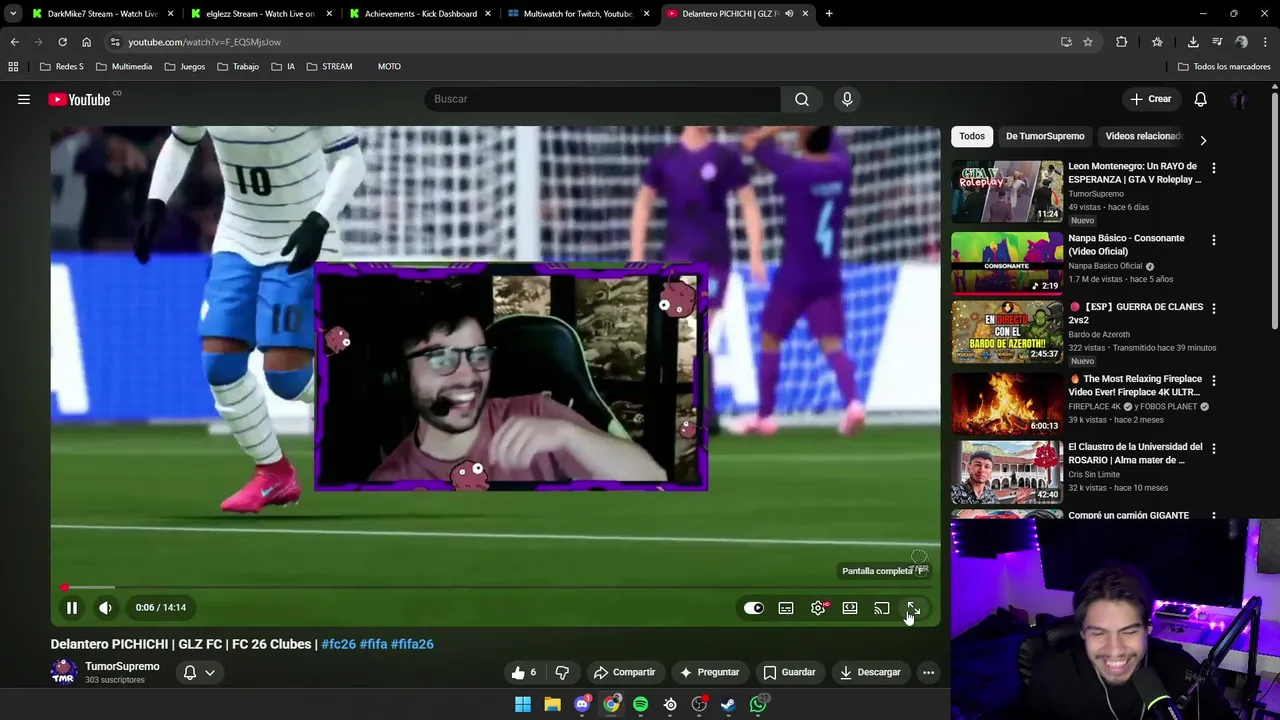Mute the video with the speaker icon

click(x=105, y=608)
